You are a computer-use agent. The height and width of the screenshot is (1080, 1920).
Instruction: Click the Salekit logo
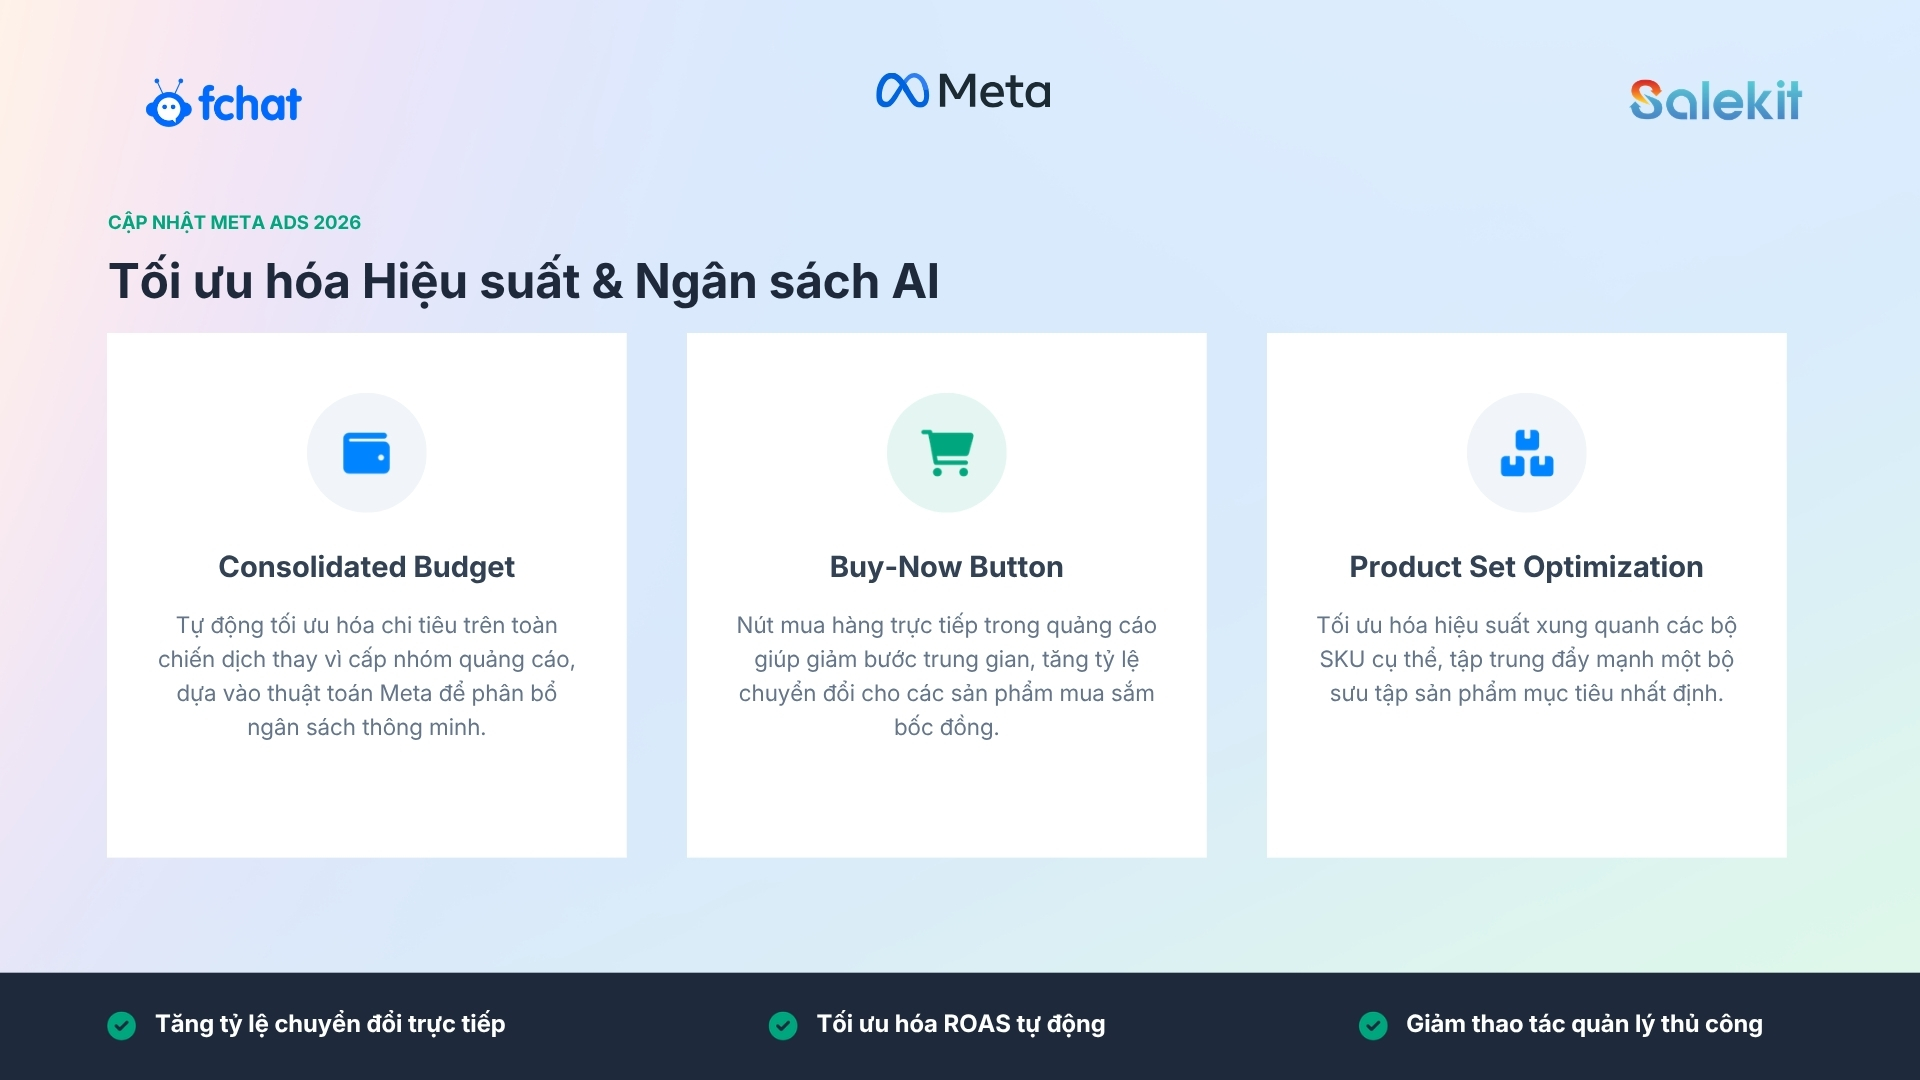click(x=1715, y=101)
